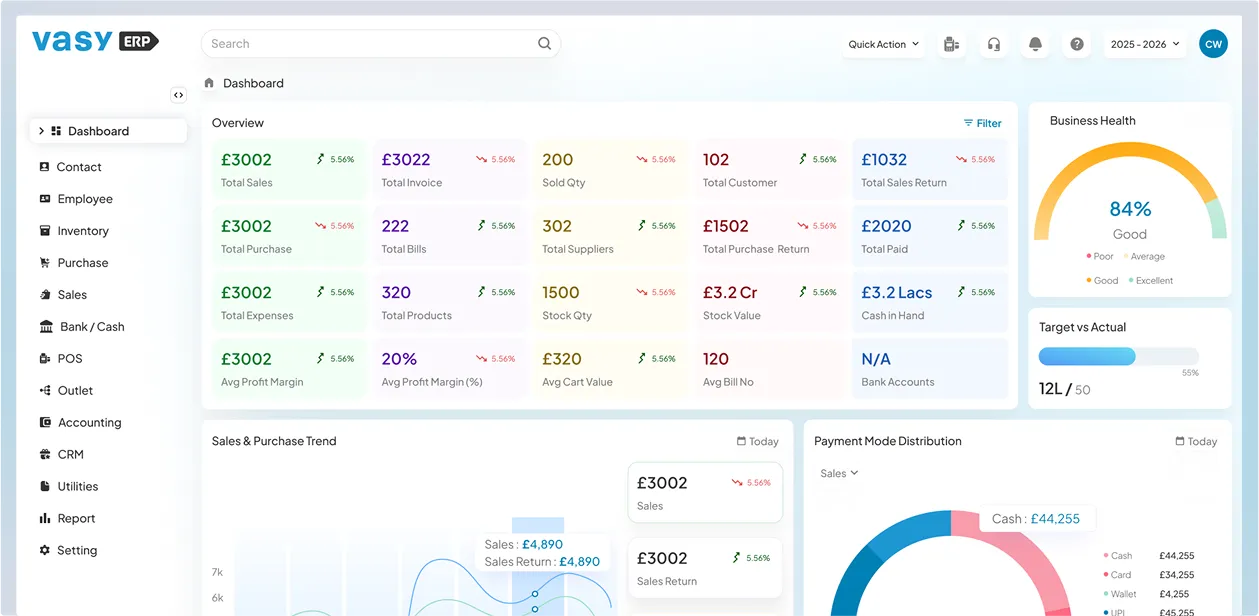The image size is (1259, 616).
Task: Click the notification bell icon
Action: 1035,44
